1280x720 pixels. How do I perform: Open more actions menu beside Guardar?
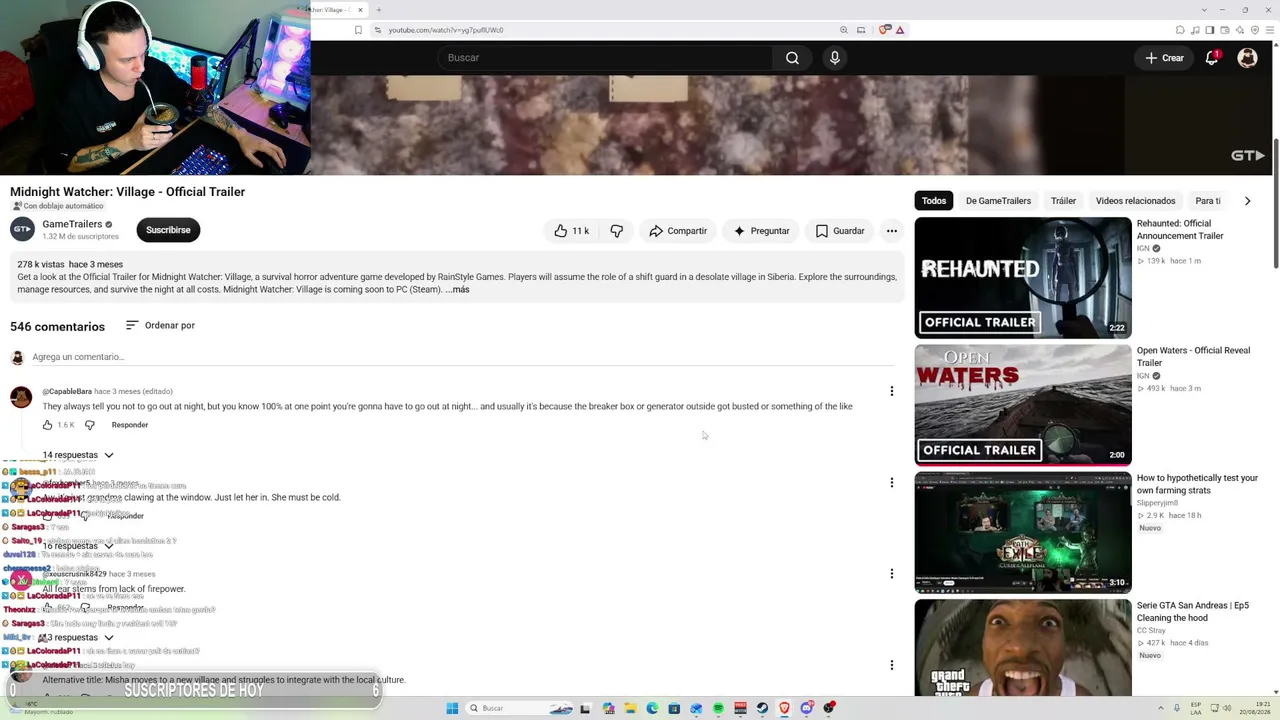pos(892,231)
